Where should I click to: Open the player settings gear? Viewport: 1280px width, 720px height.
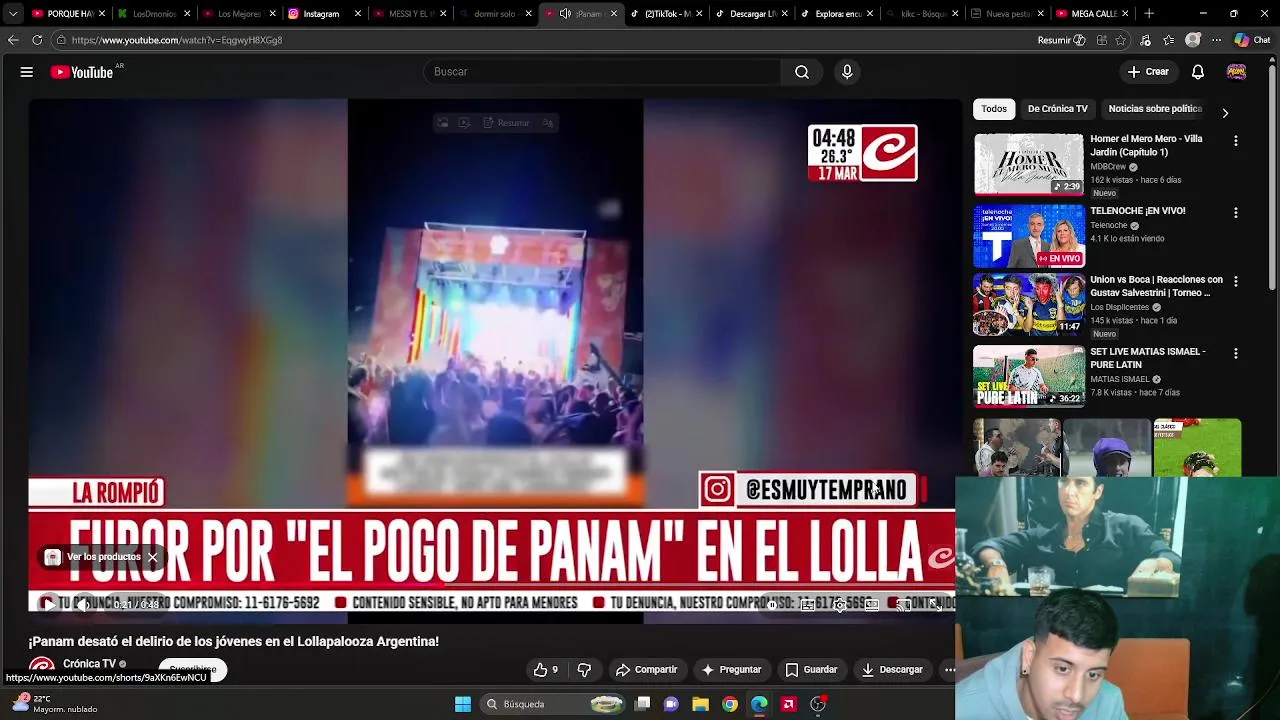(840, 604)
